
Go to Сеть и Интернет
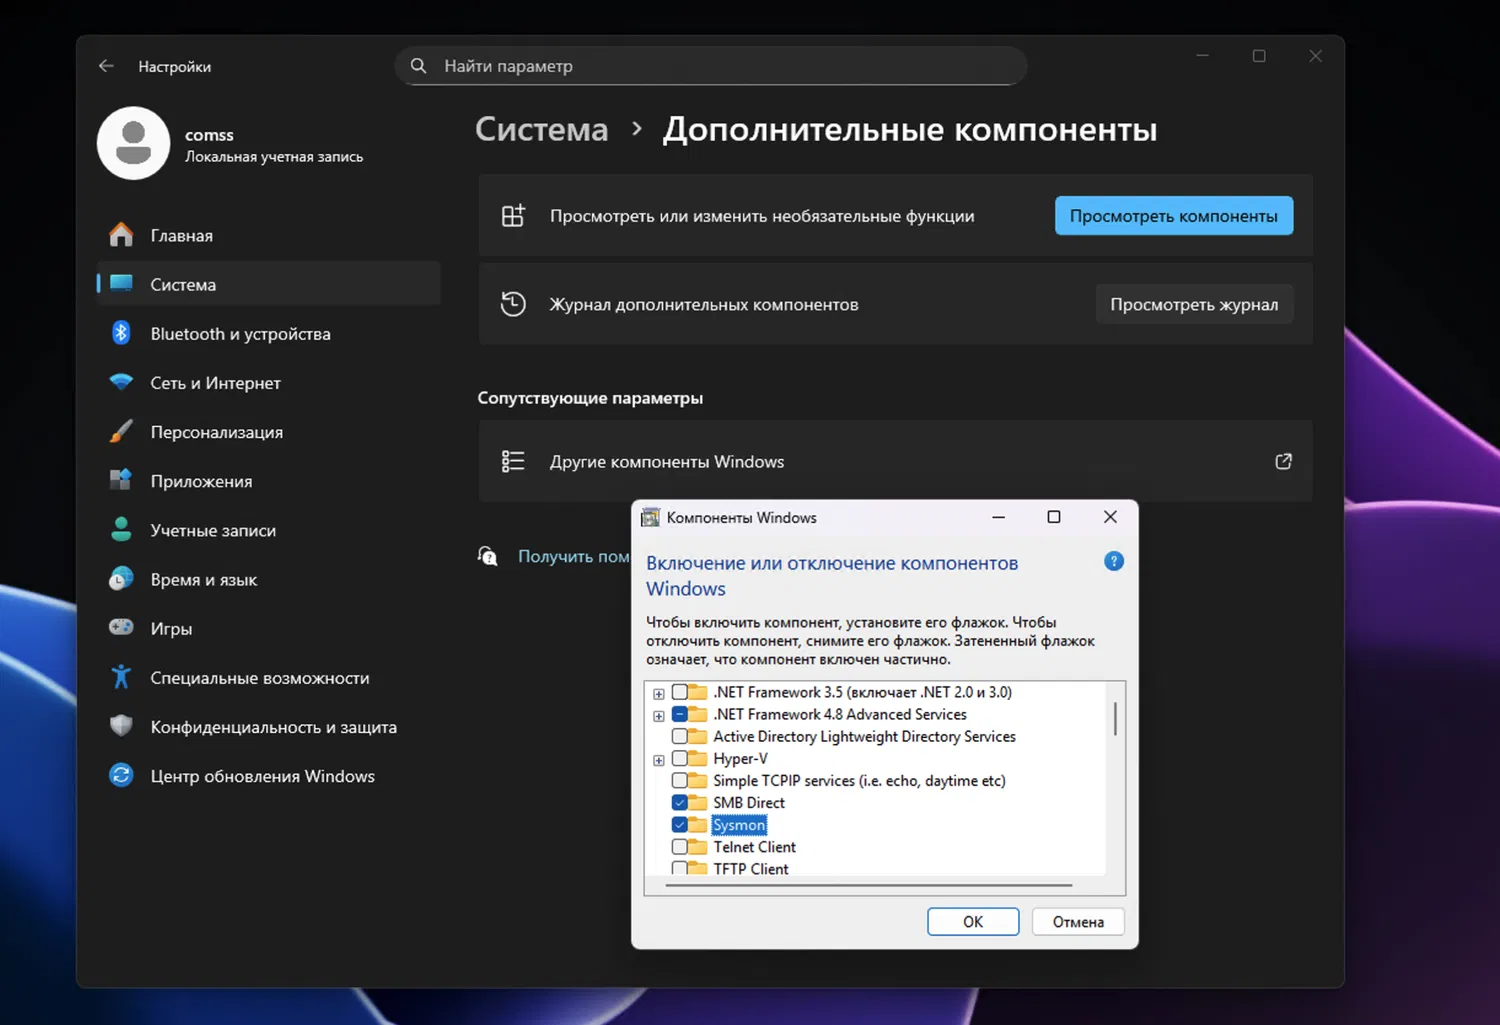point(268,382)
